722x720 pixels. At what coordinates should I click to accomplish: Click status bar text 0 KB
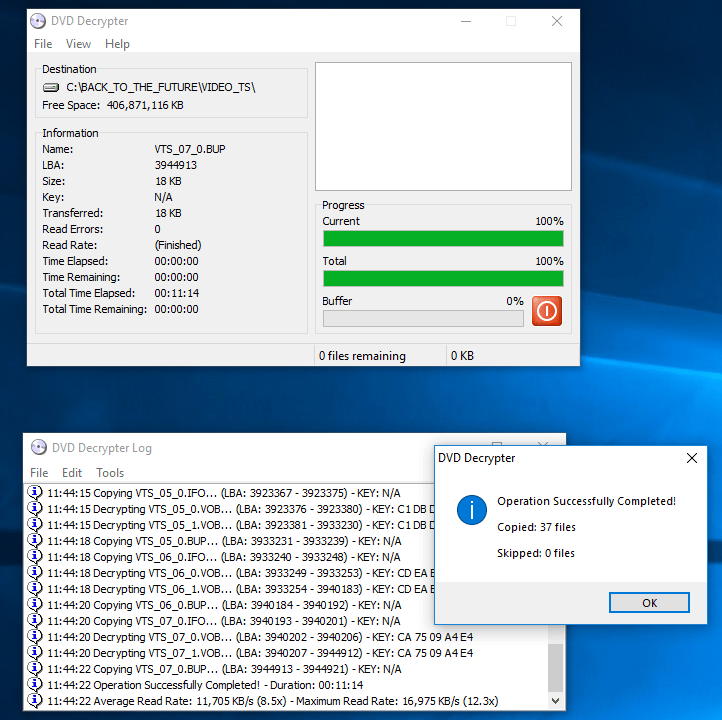(x=462, y=356)
